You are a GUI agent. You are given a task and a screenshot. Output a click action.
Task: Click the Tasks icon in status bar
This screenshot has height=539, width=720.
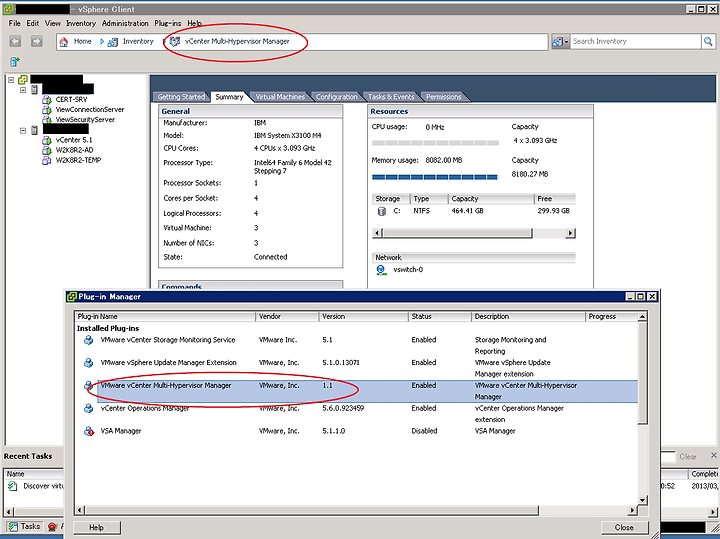[13, 527]
